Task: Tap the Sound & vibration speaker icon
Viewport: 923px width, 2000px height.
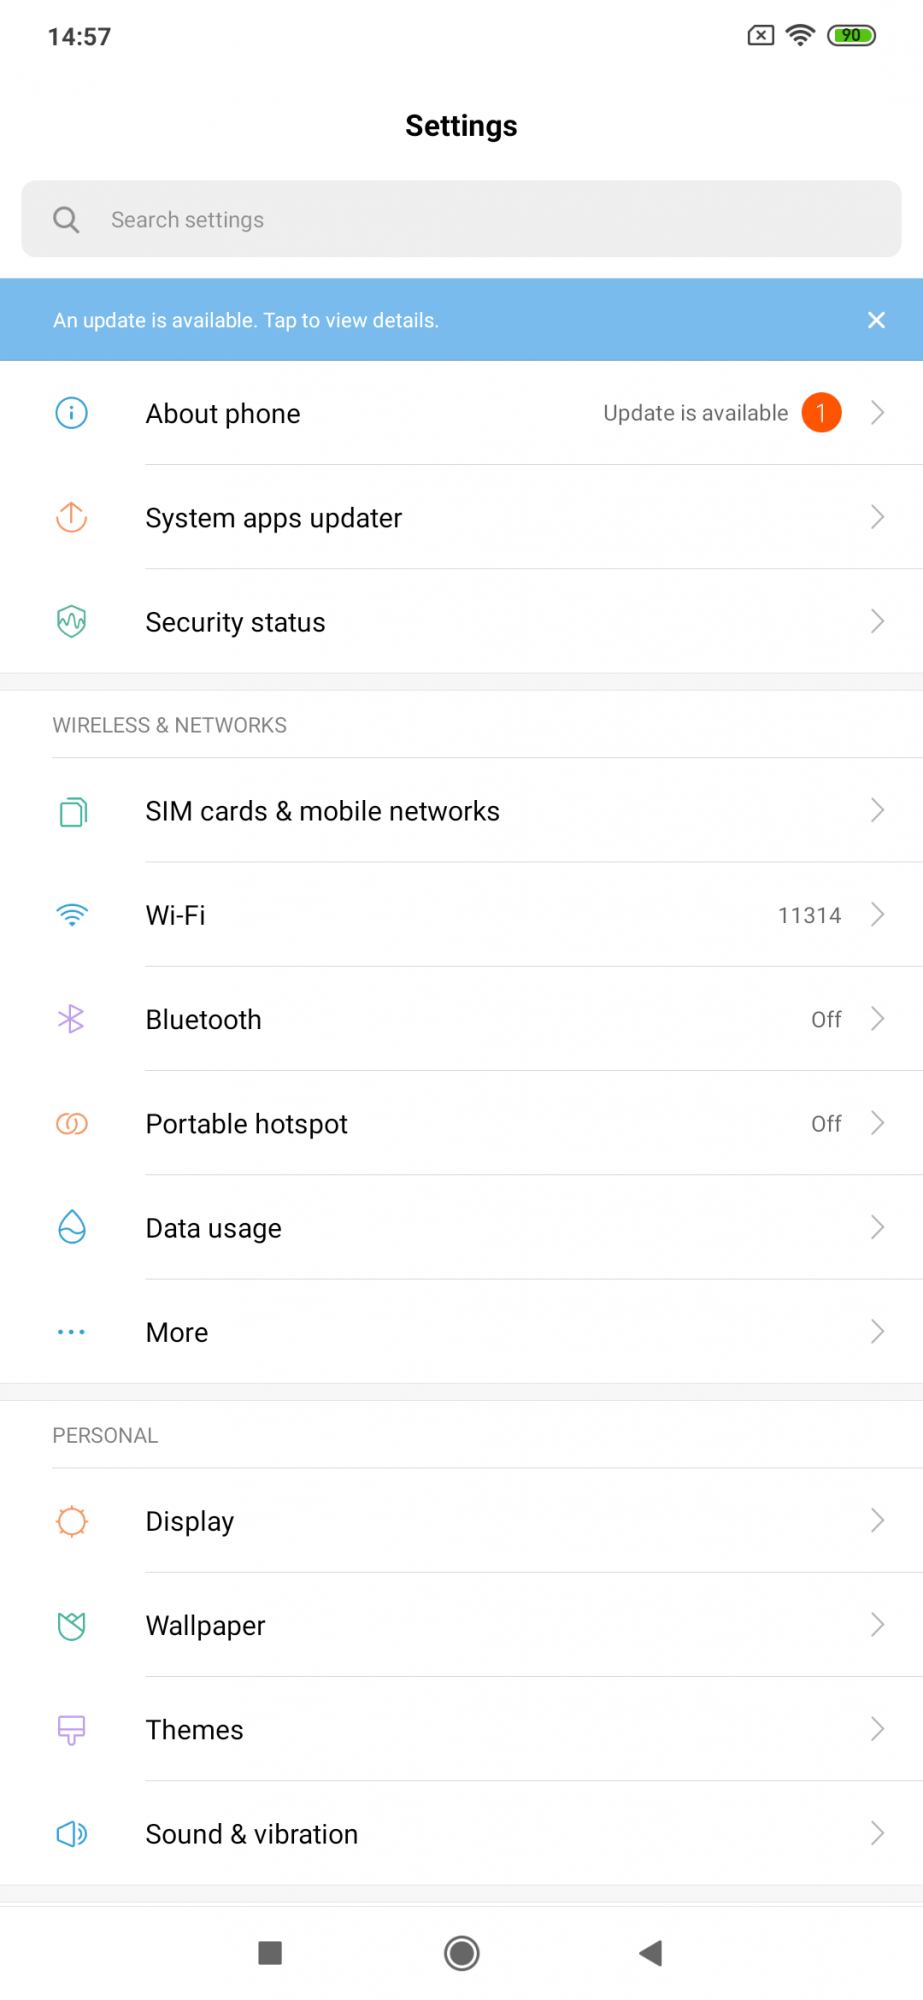Action: click(71, 1833)
